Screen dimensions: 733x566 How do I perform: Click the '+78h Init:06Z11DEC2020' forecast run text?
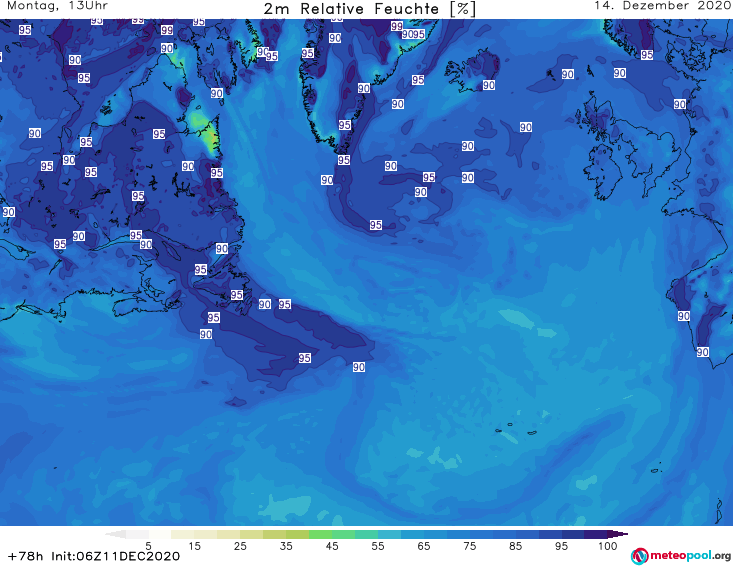[x=94, y=556]
